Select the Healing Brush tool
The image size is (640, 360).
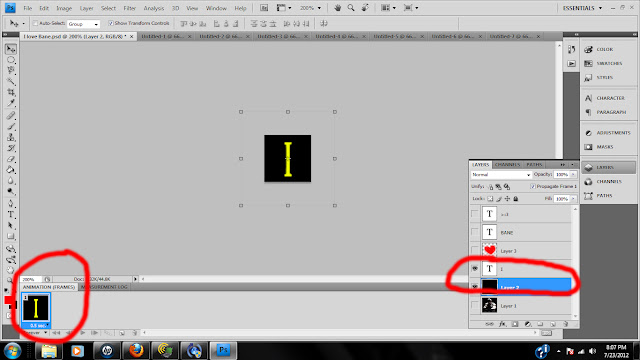[x=11, y=116]
